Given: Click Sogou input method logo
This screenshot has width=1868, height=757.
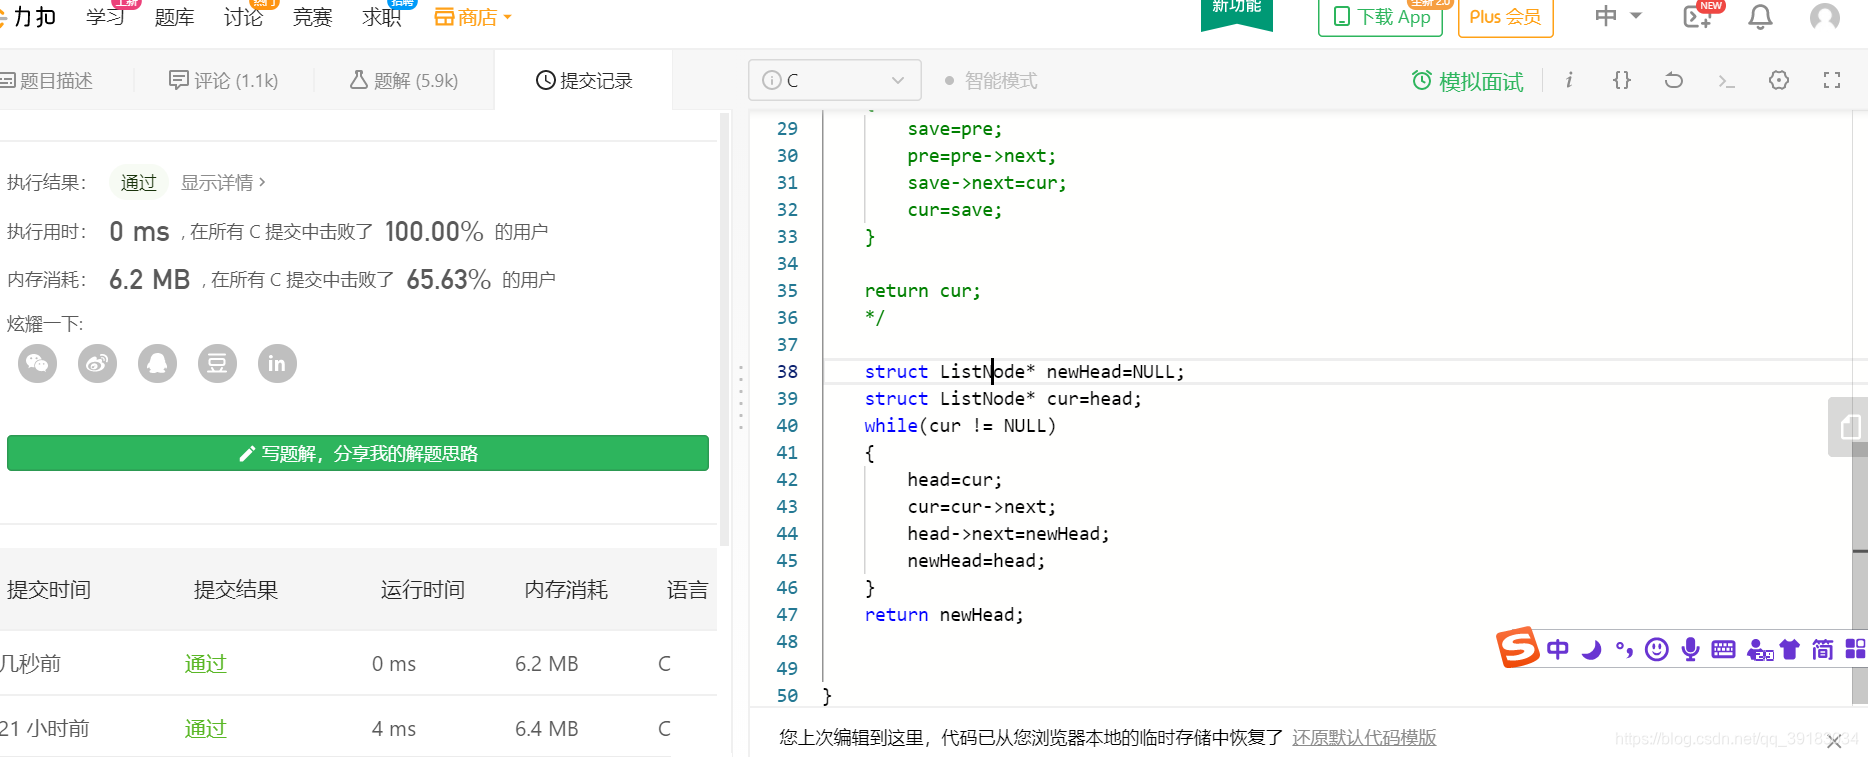Looking at the screenshot, I should (x=1517, y=647).
